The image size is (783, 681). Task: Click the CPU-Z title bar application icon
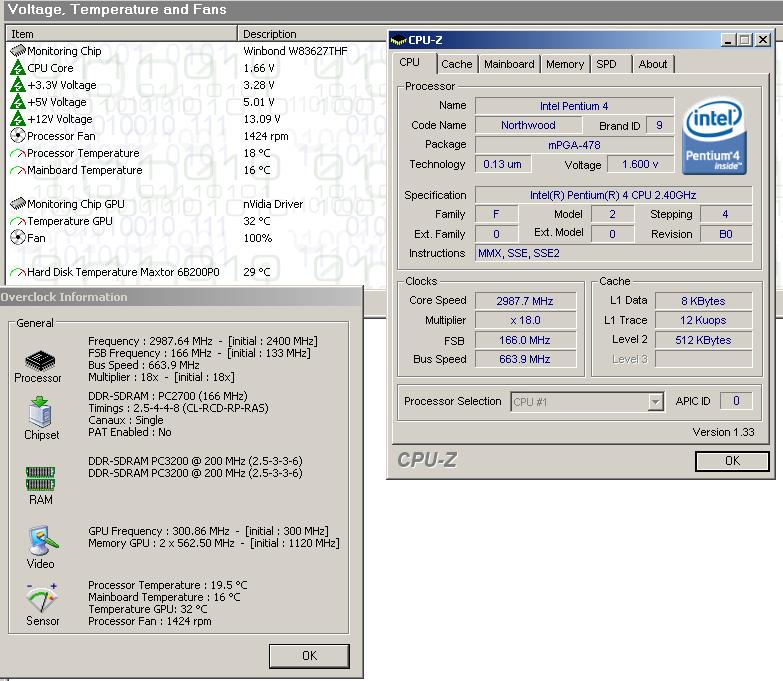pyautogui.click(x=398, y=40)
